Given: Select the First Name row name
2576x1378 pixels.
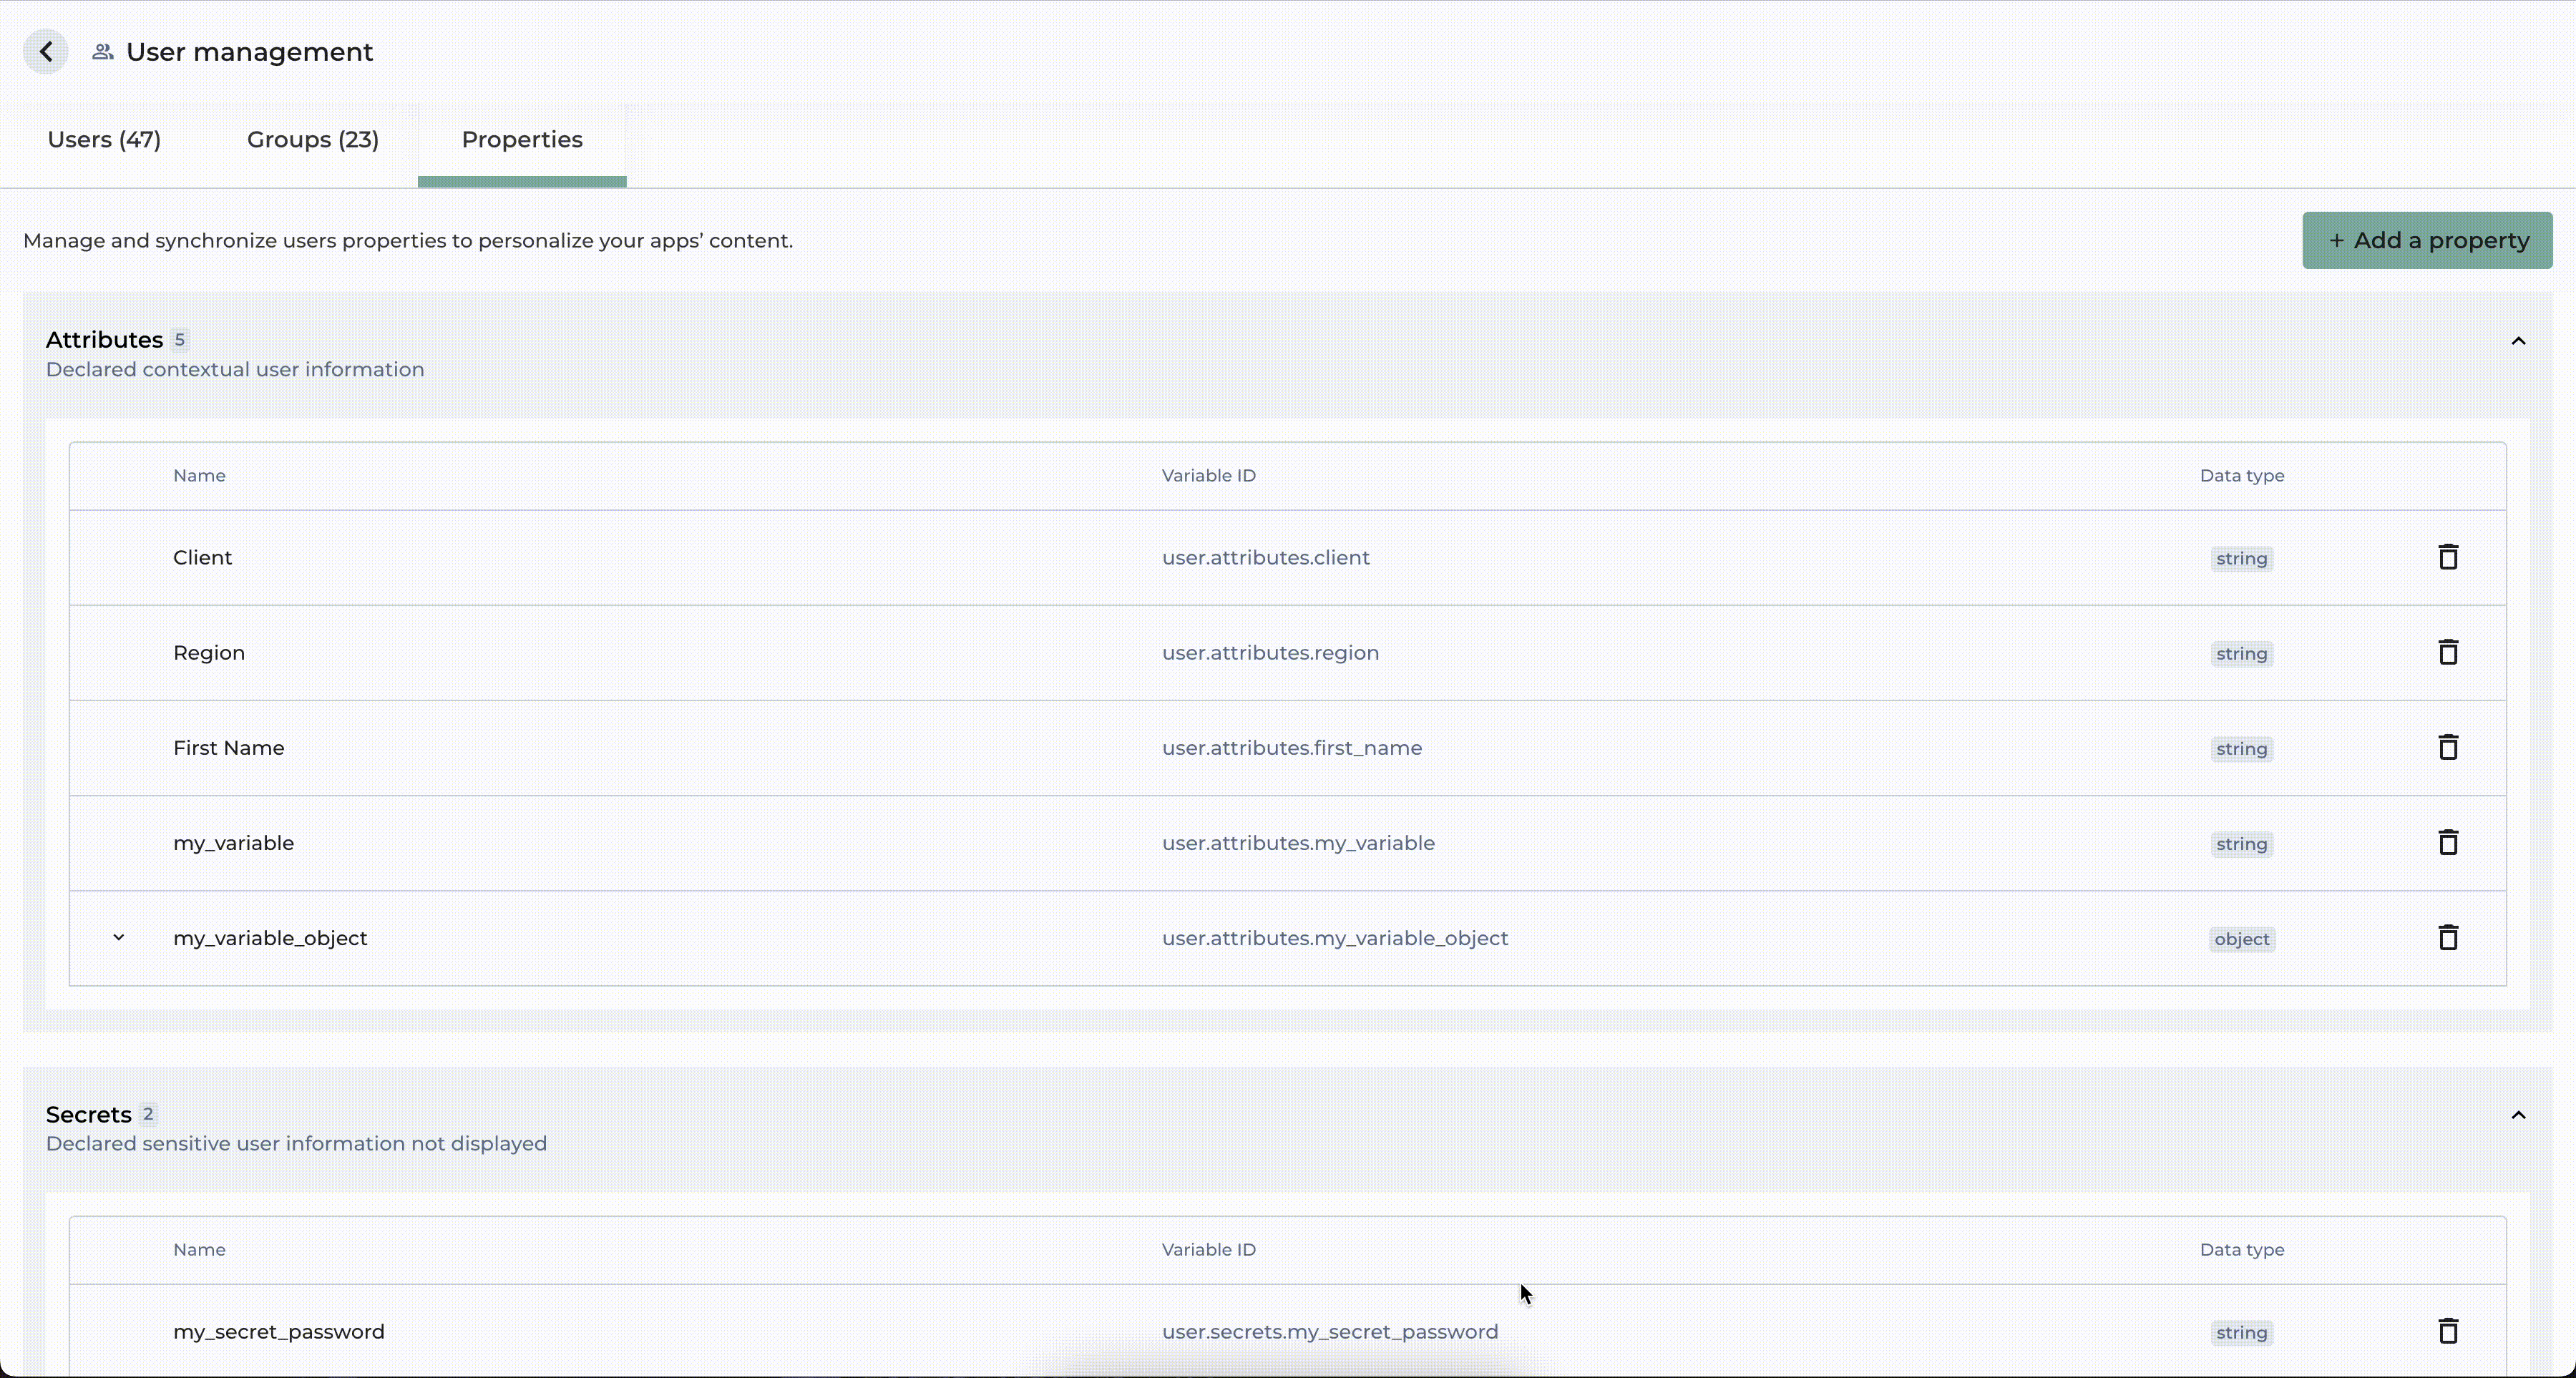Looking at the screenshot, I should (x=229, y=748).
